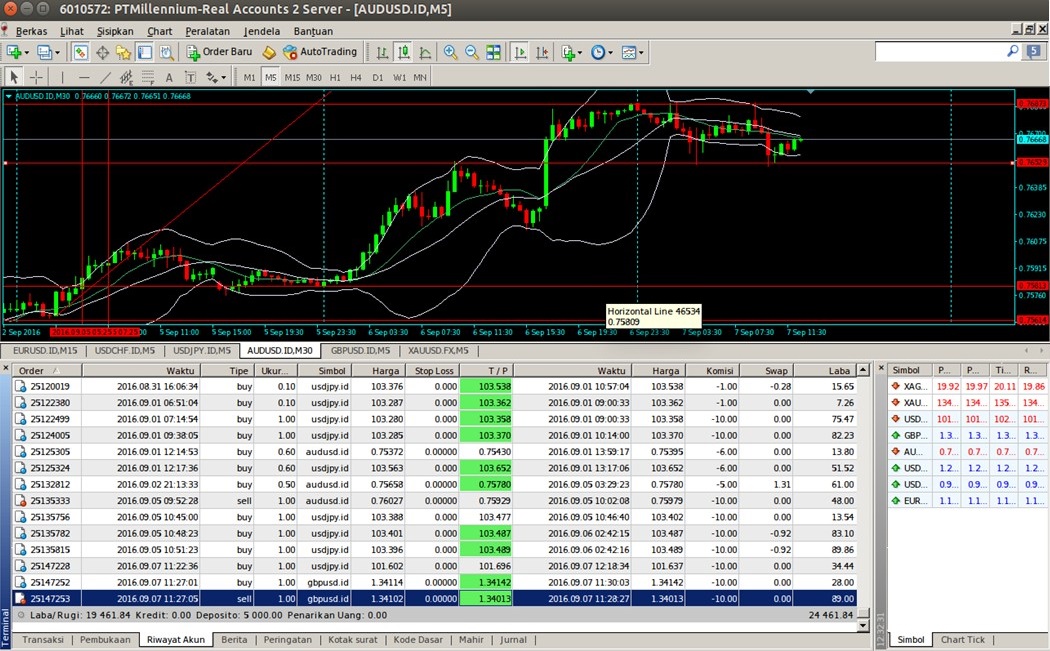The image size is (1050, 651).
Task: Switch timeframe to M15
Action: [292, 78]
